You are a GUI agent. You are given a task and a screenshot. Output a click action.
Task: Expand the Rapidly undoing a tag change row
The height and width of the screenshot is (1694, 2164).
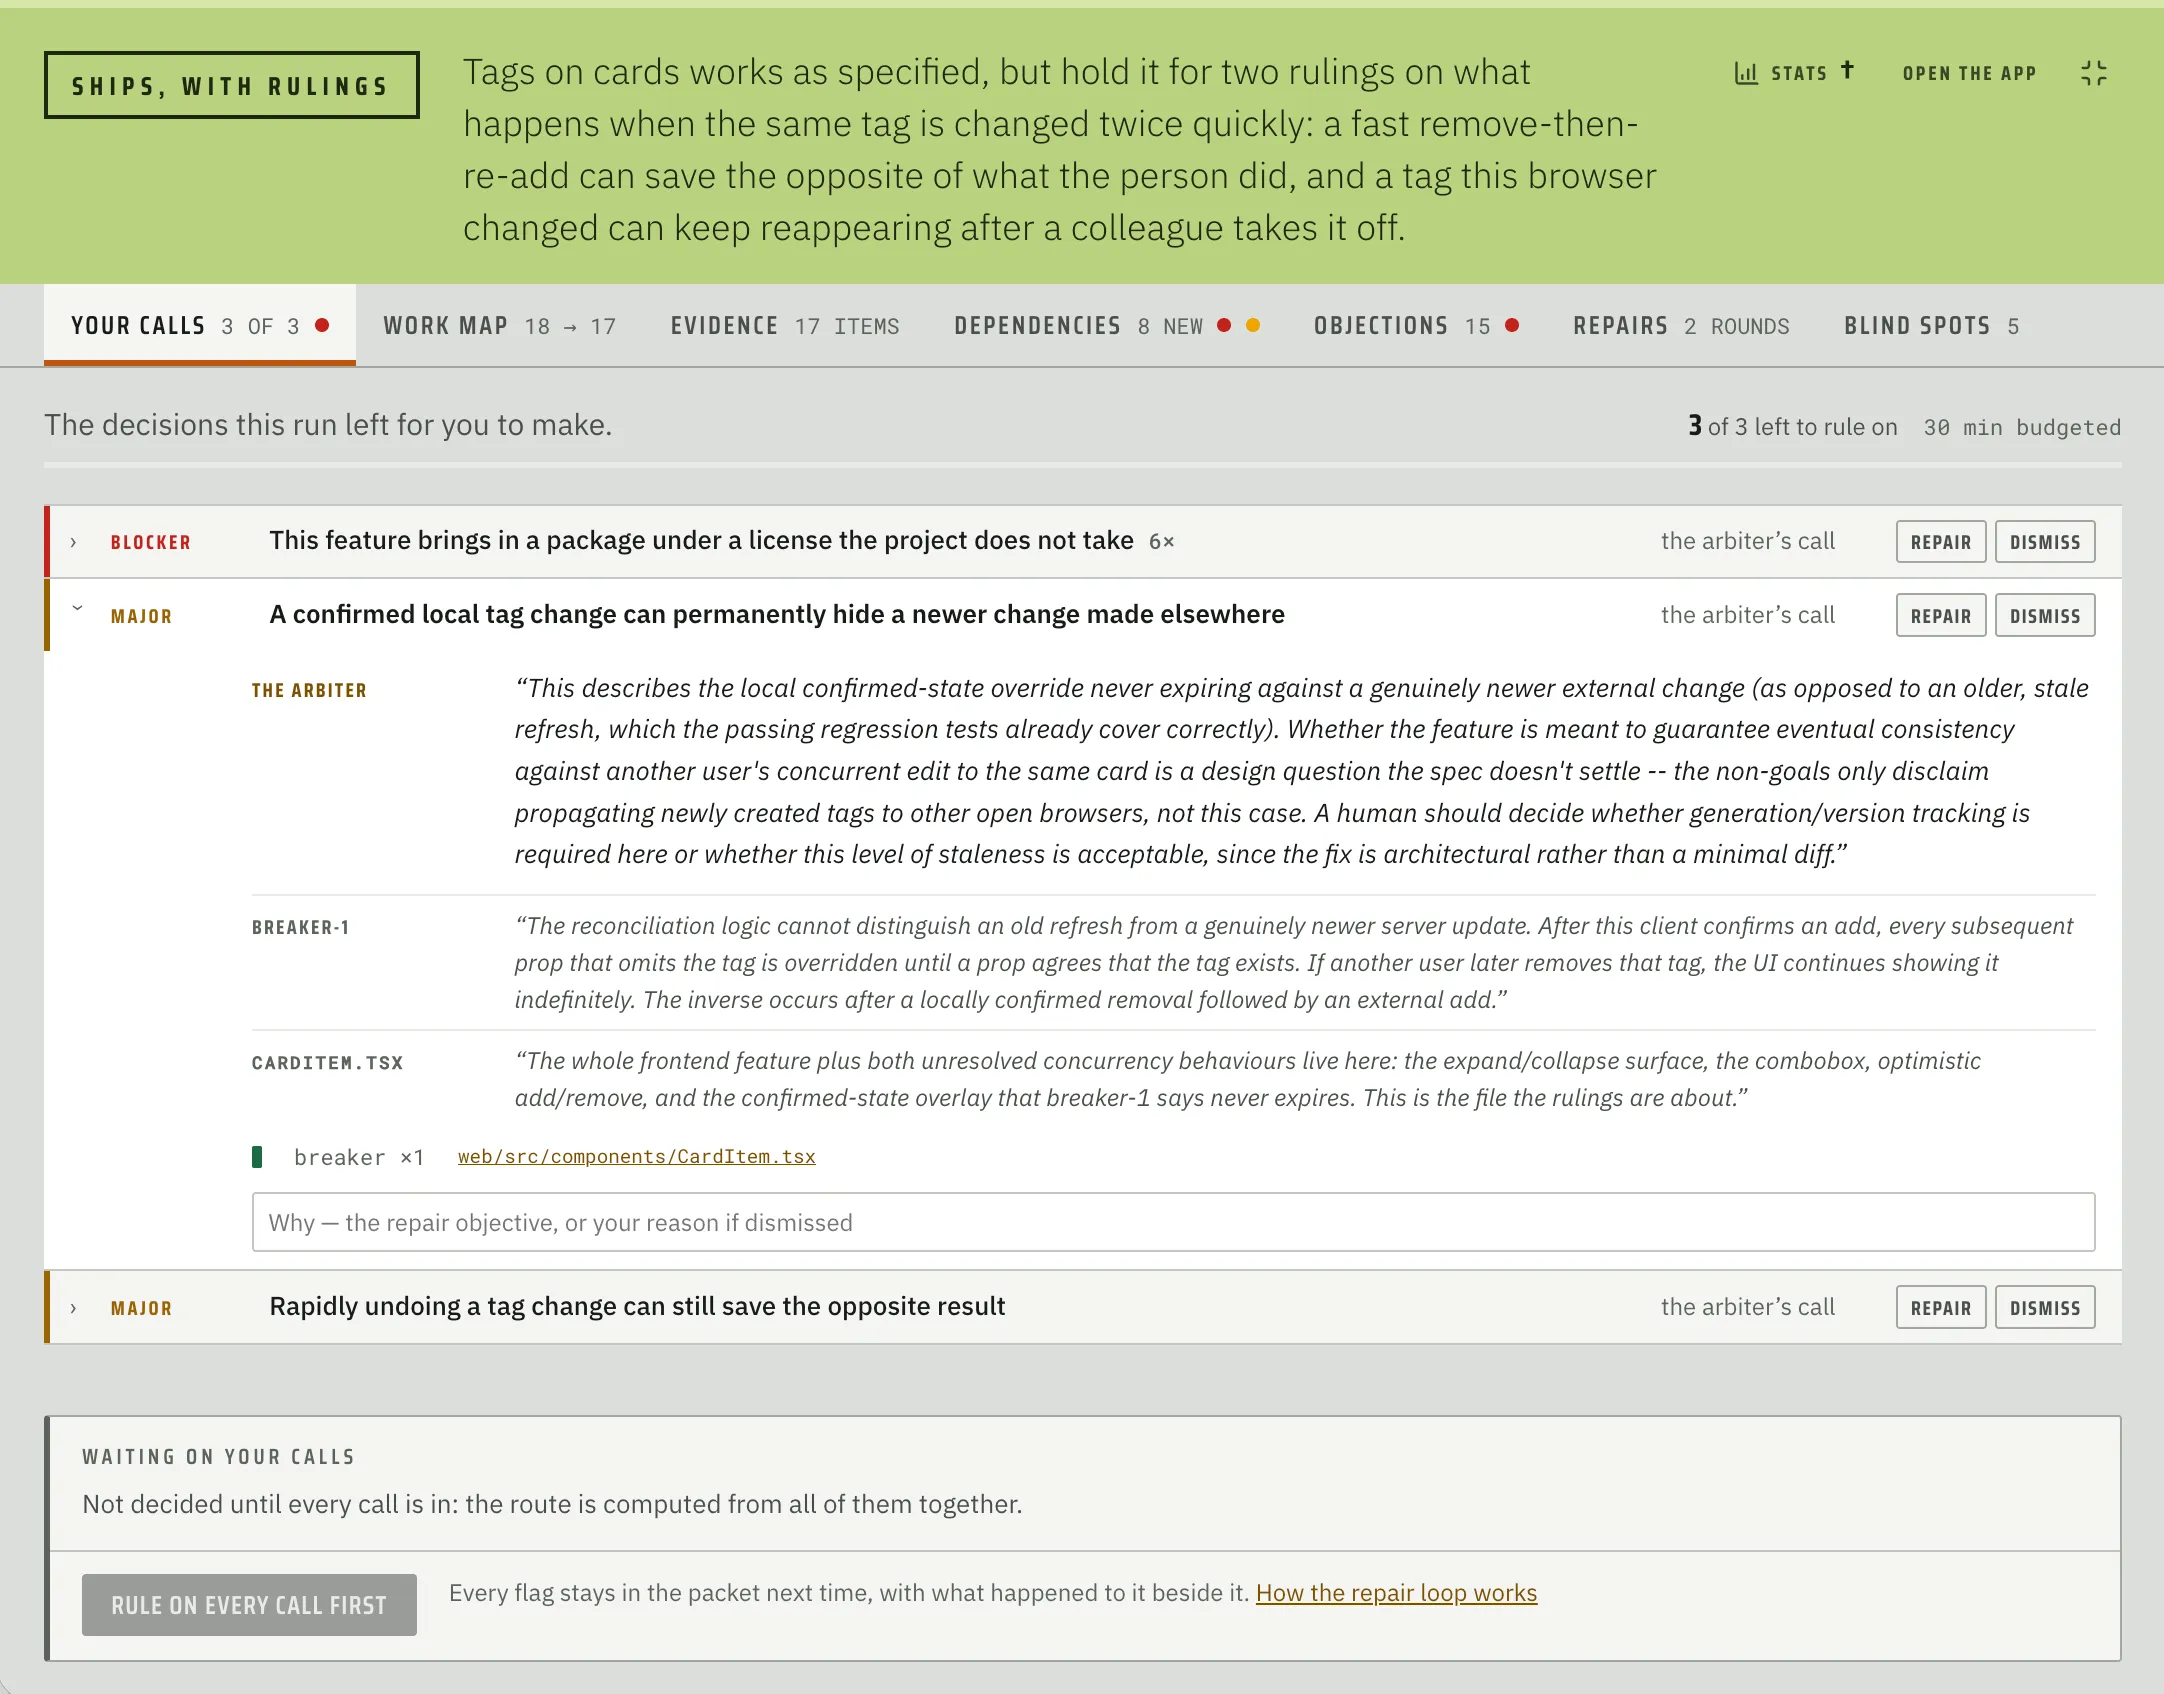point(74,1308)
